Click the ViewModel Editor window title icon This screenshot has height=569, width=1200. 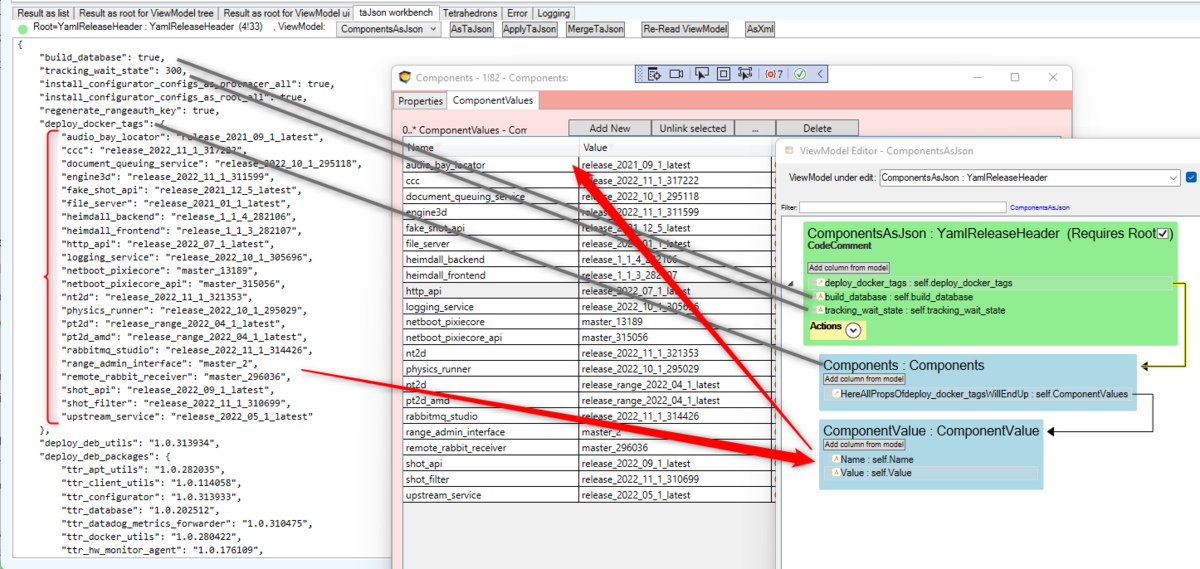click(790, 151)
